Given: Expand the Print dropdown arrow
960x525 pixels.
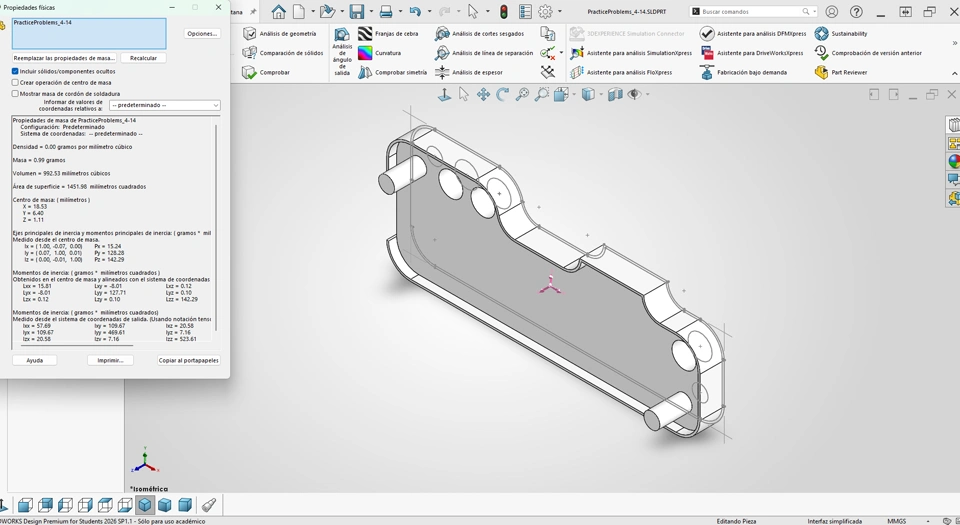Looking at the screenshot, I should (x=400, y=12).
